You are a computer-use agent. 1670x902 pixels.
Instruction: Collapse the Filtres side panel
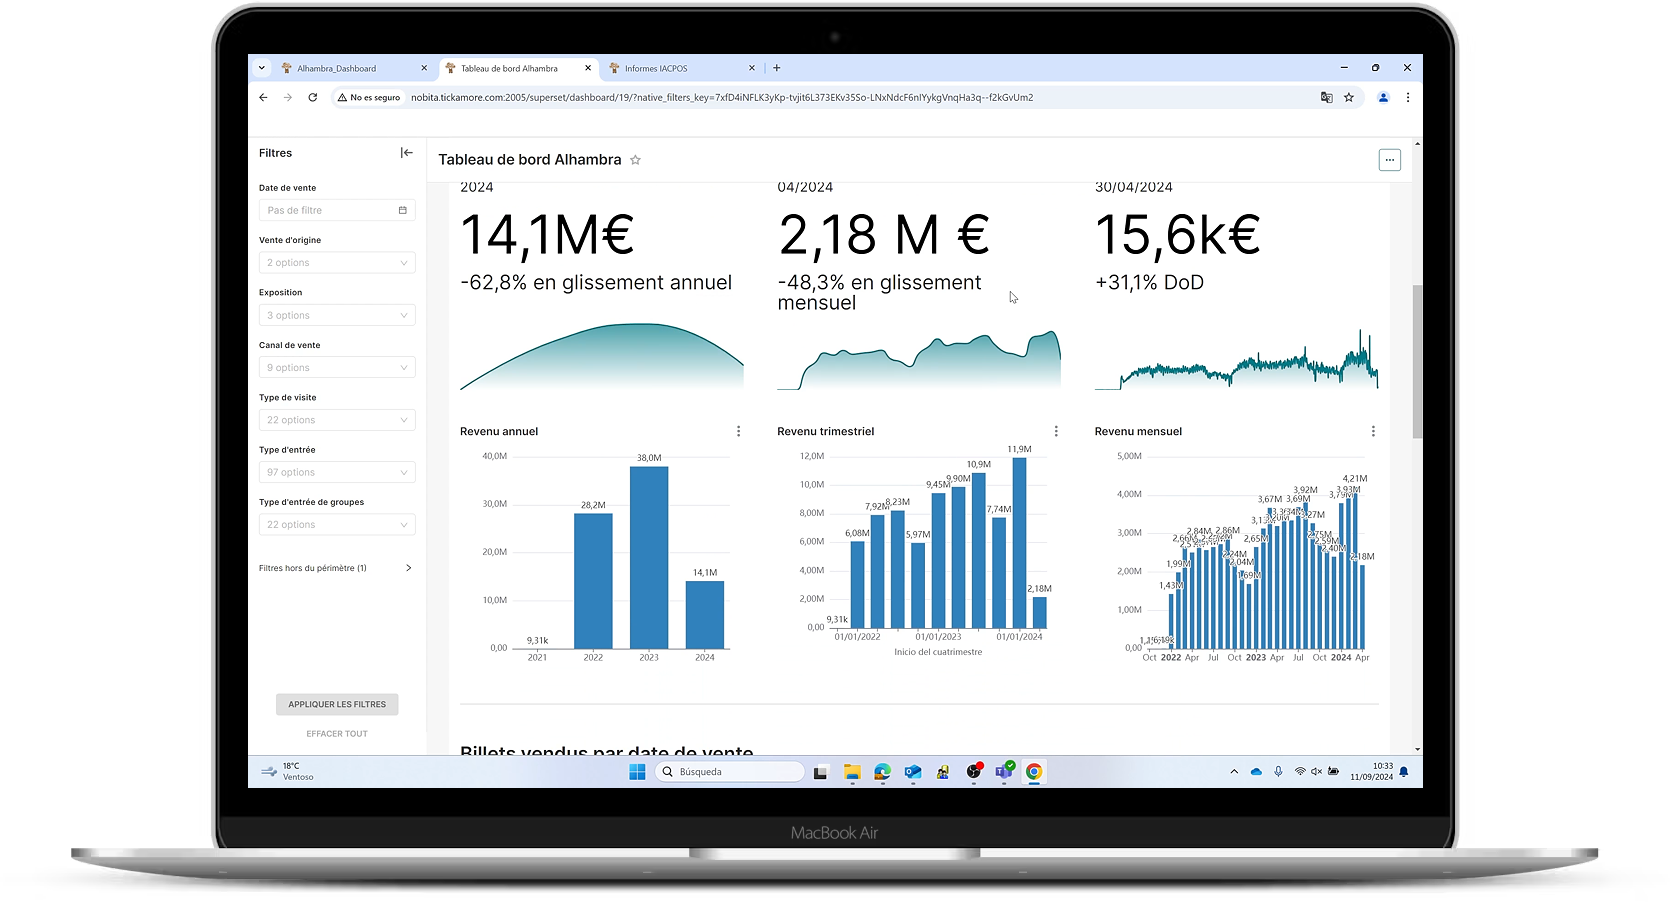[x=406, y=153]
